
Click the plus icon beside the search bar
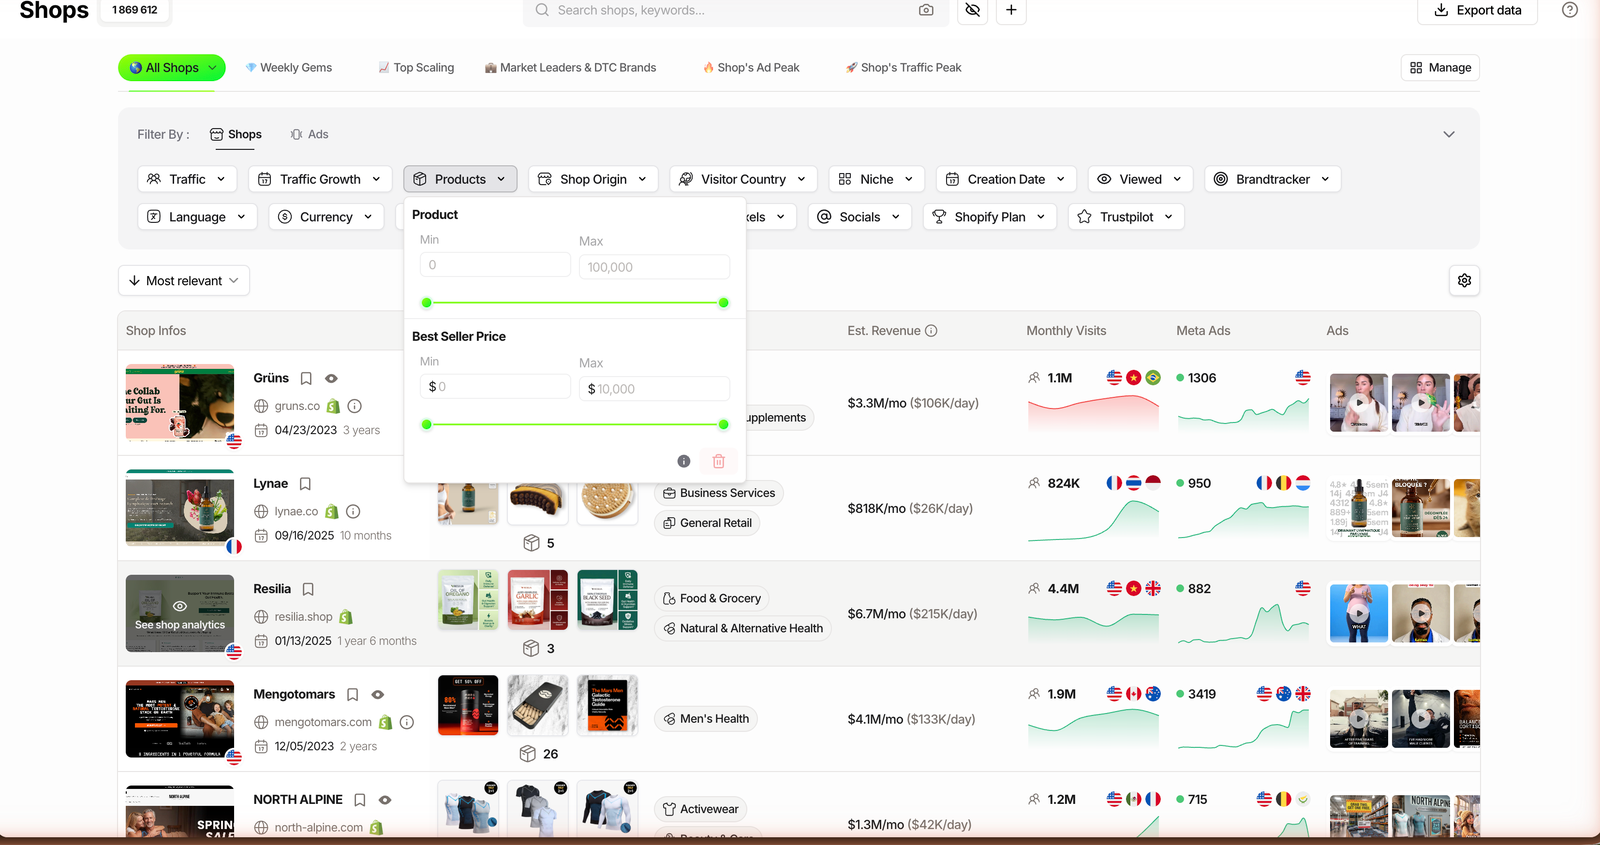coord(1011,10)
